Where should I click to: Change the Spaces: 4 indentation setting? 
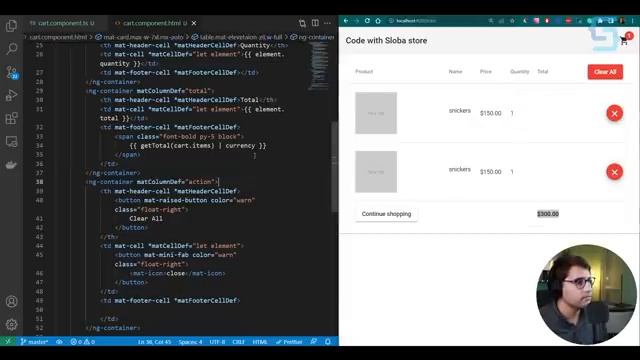click(190, 342)
